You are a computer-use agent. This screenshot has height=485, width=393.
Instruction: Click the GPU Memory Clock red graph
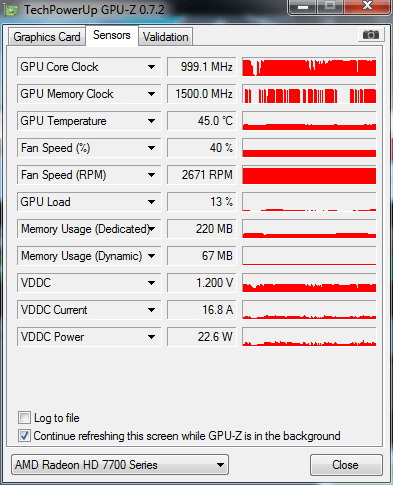[309, 94]
